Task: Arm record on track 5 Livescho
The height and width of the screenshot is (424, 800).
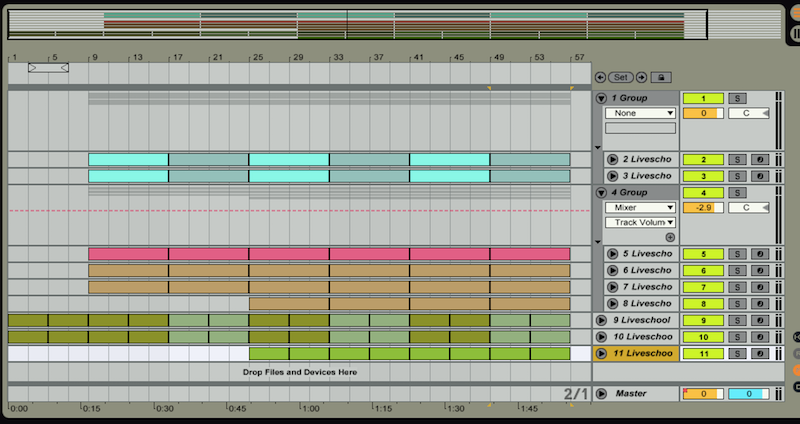Action: pos(760,254)
